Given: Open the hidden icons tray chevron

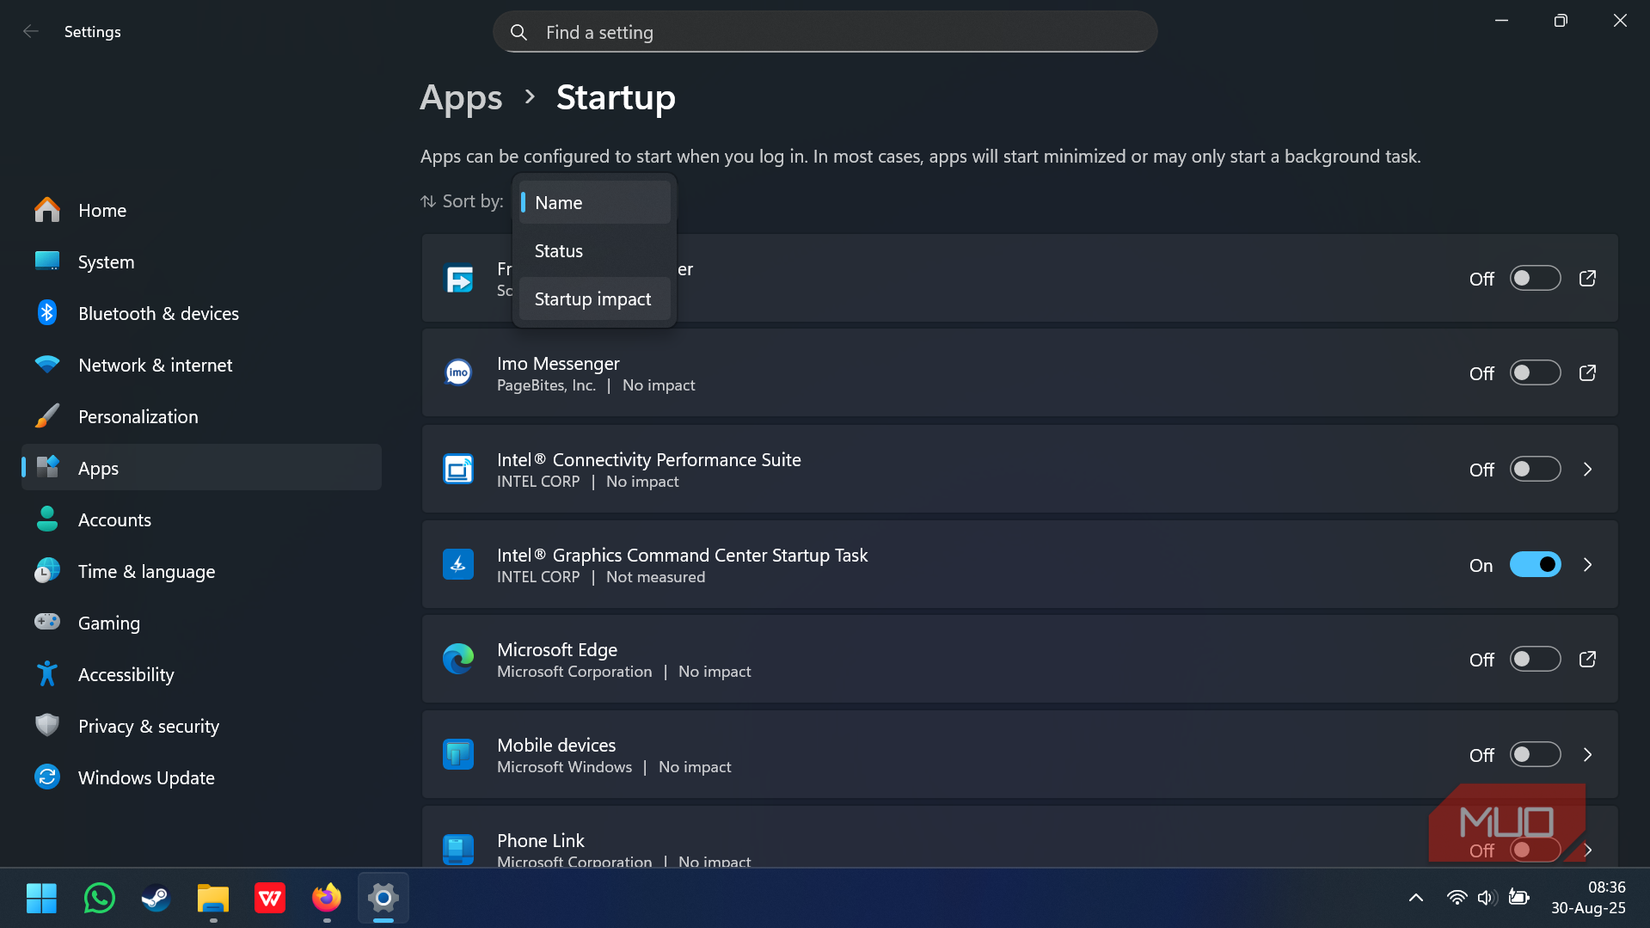Looking at the screenshot, I should pyautogui.click(x=1416, y=898).
